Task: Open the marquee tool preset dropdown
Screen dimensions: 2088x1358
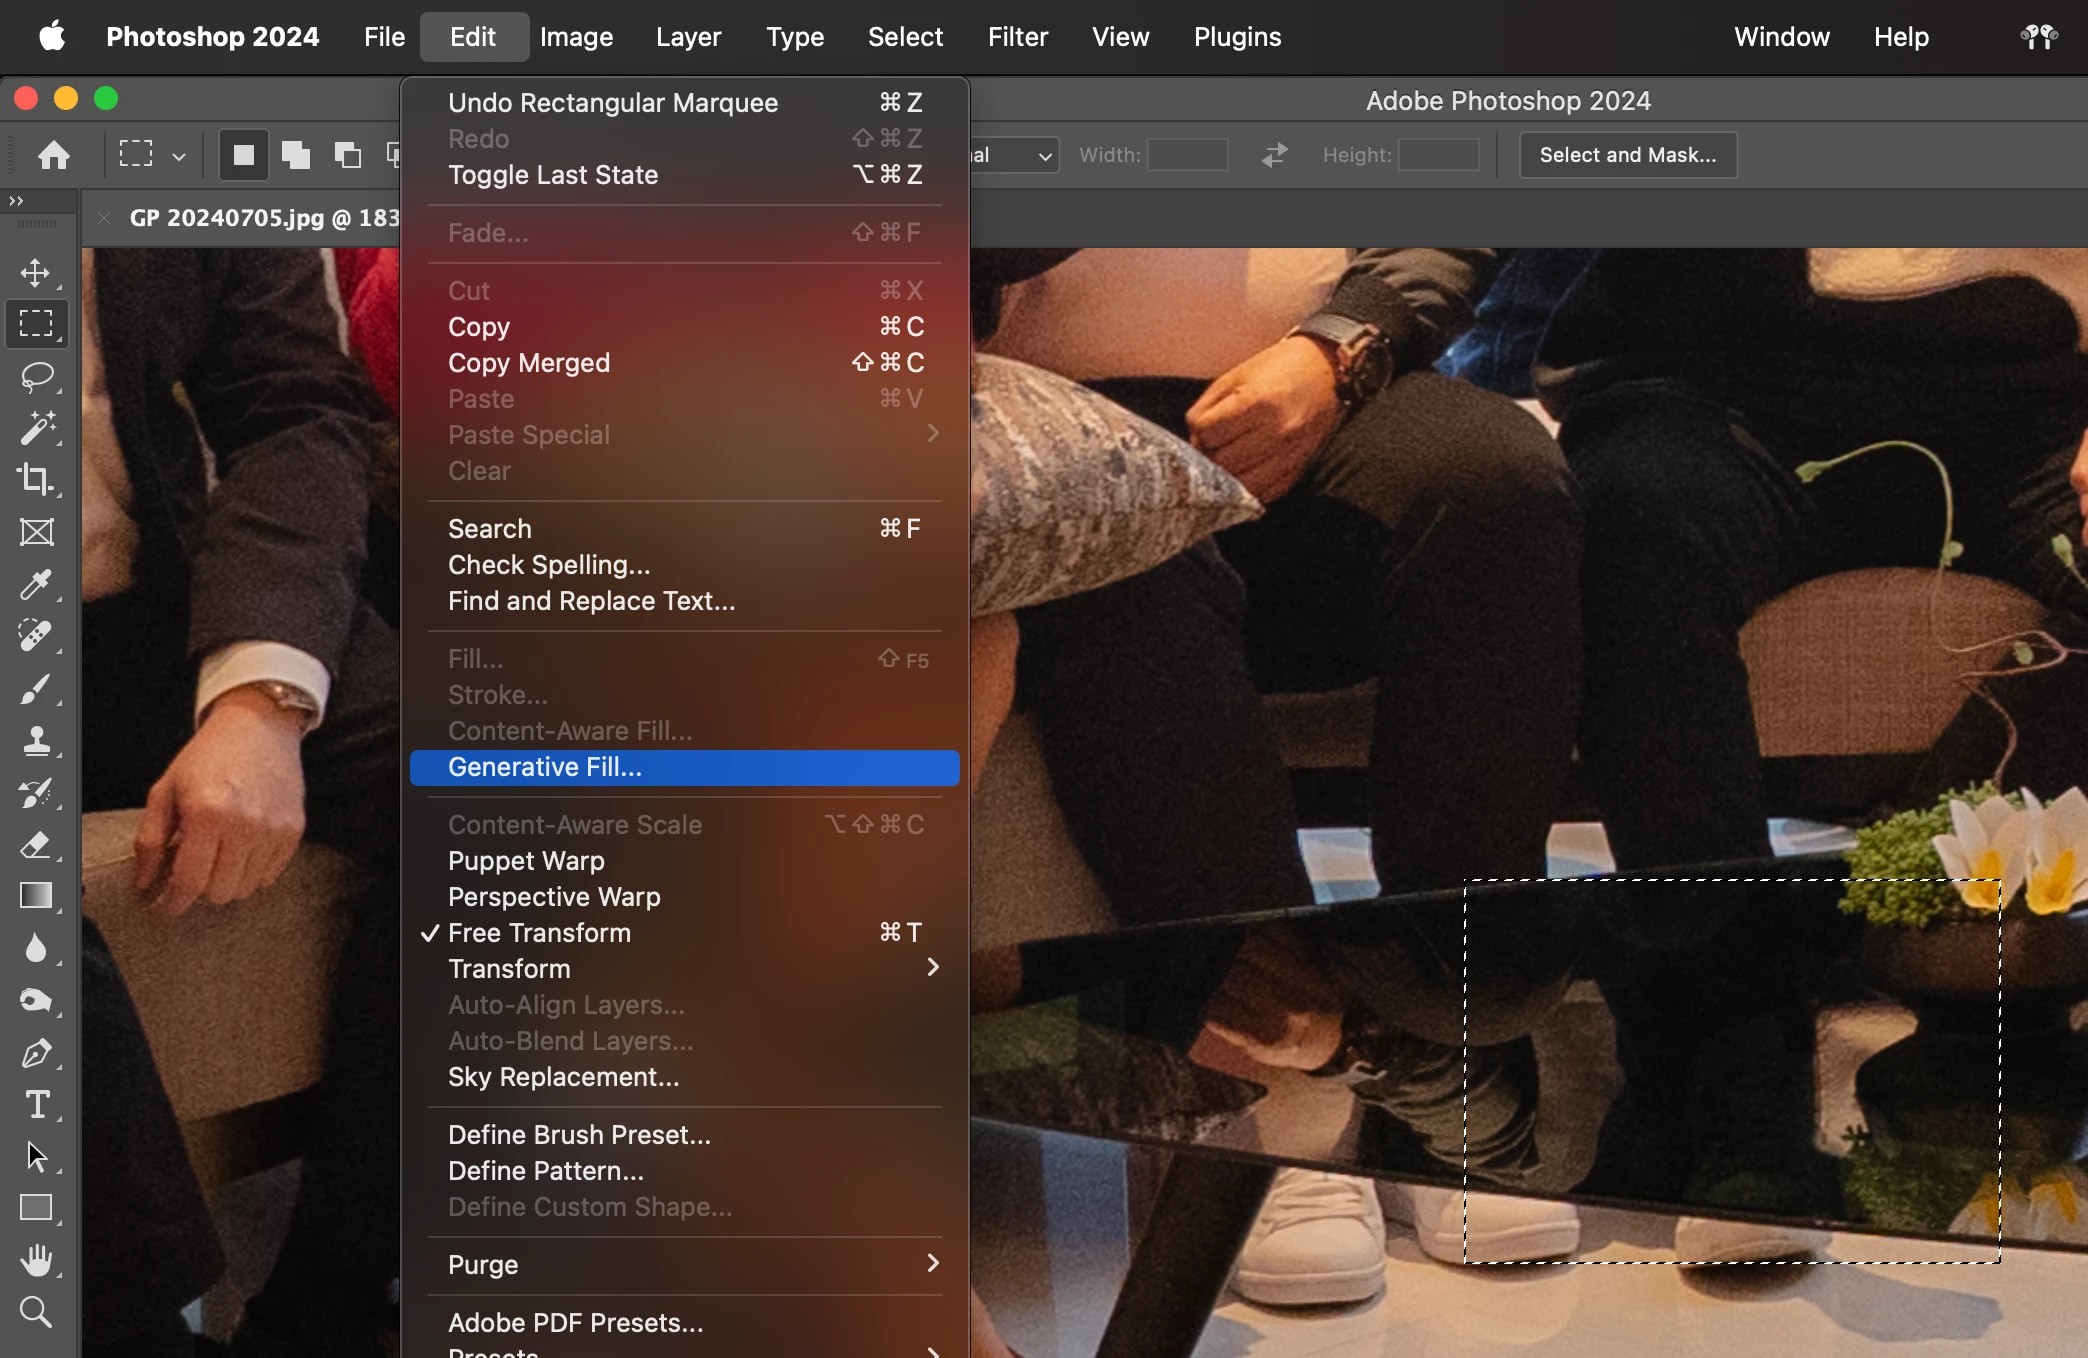Action: coord(178,157)
